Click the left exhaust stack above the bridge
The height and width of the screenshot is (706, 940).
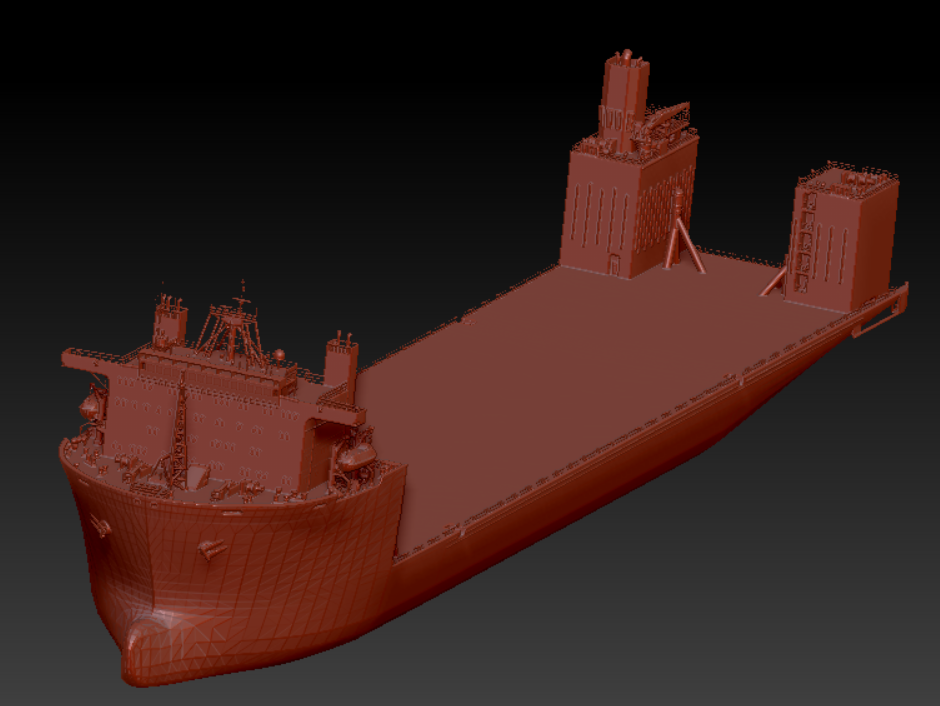tap(170, 322)
